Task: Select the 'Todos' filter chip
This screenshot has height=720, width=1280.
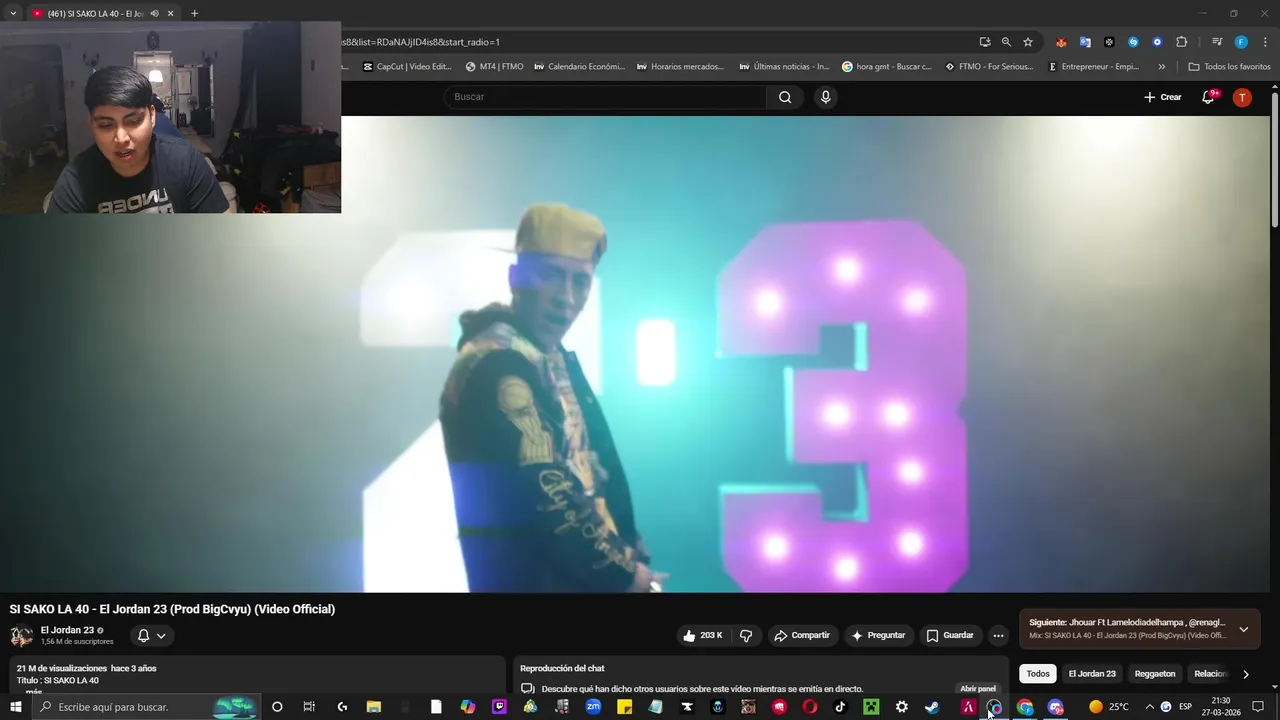Action: [x=1038, y=674]
